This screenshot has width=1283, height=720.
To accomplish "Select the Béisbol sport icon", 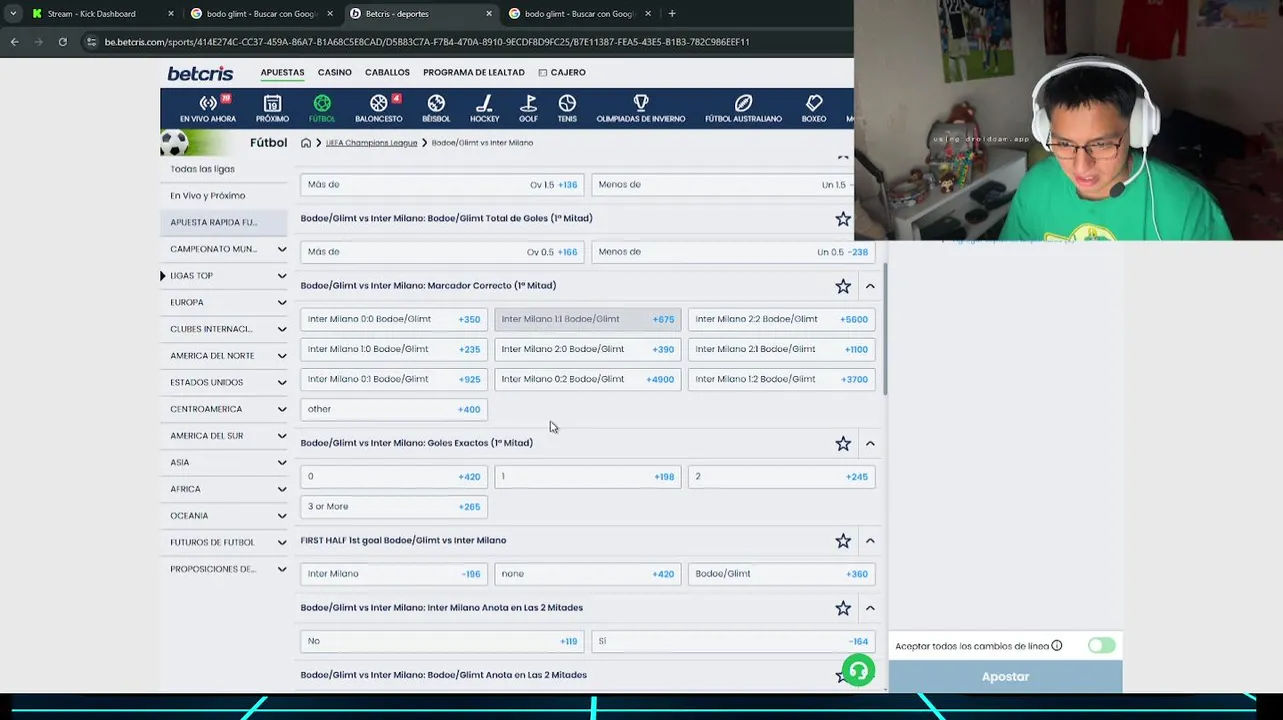I will pos(436,109).
